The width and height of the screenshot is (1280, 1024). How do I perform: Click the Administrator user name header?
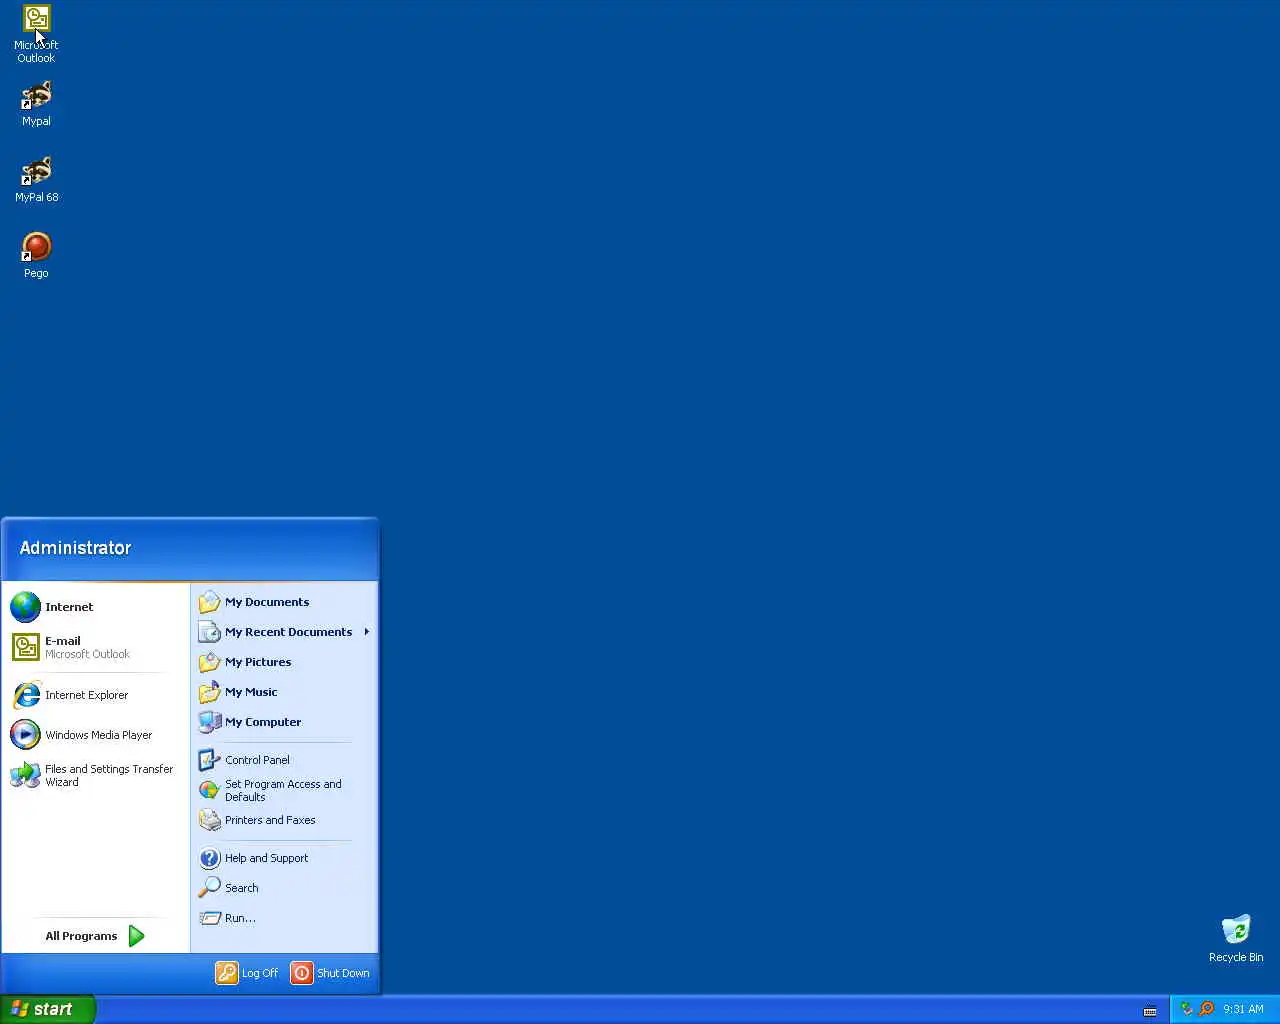point(75,548)
